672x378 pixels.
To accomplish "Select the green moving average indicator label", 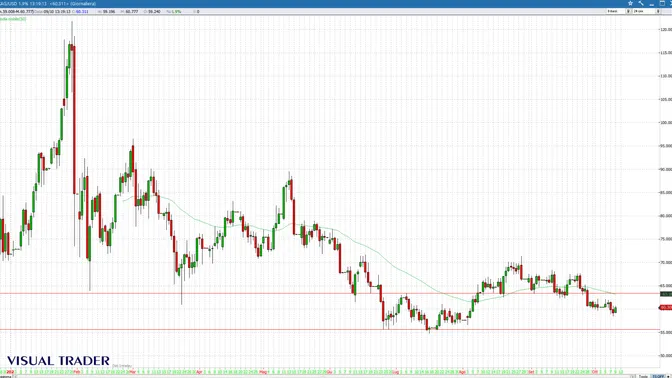I will pyautogui.click(x=13, y=19).
